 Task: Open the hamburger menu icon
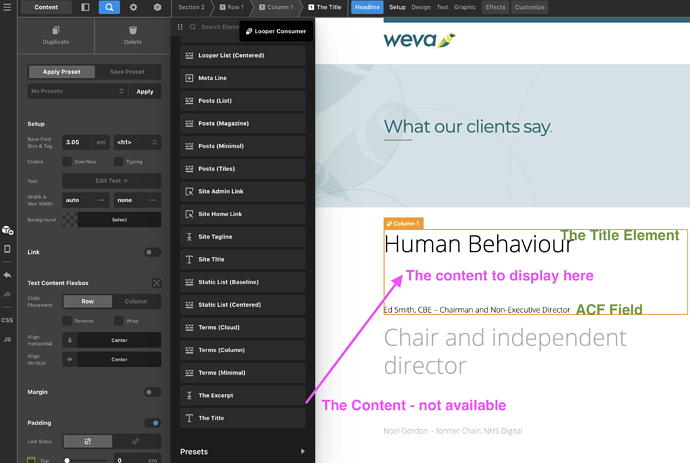point(7,7)
